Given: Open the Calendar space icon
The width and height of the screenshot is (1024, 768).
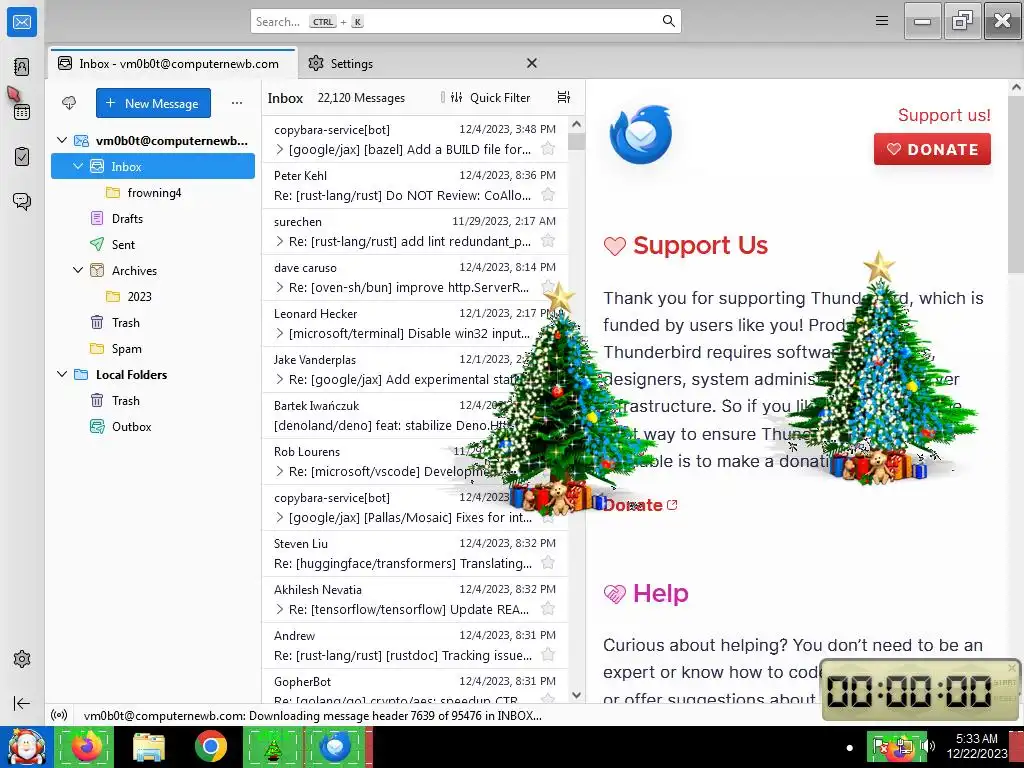Looking at the screenshot, I should pyautogui.click(x=22, y=112).
